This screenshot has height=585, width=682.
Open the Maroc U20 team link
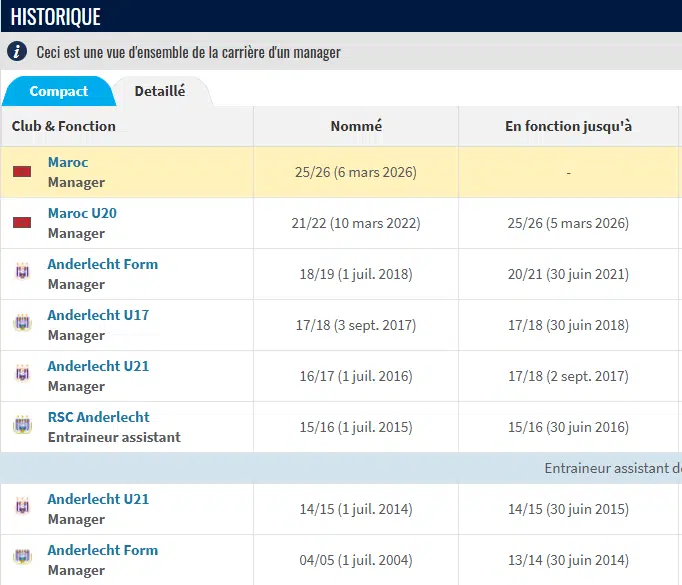click(x=82, y=213)
